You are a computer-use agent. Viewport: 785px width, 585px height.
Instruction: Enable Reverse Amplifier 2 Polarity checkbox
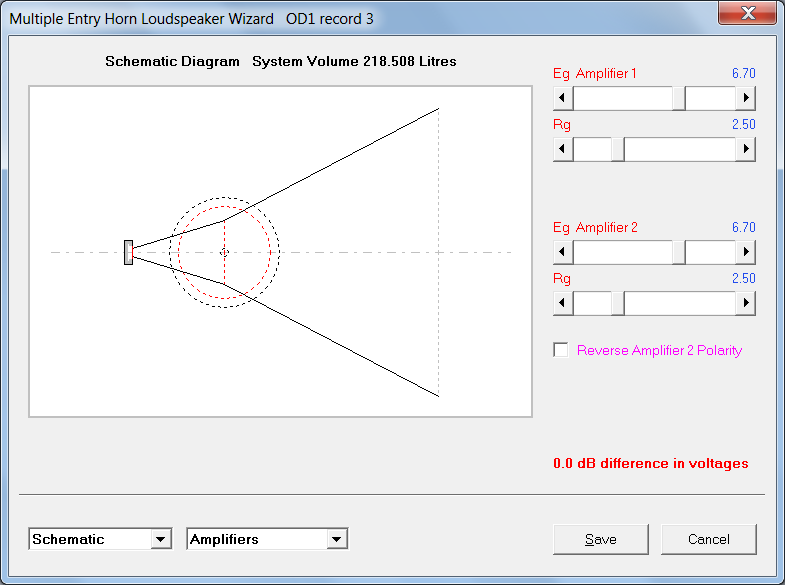561,350
